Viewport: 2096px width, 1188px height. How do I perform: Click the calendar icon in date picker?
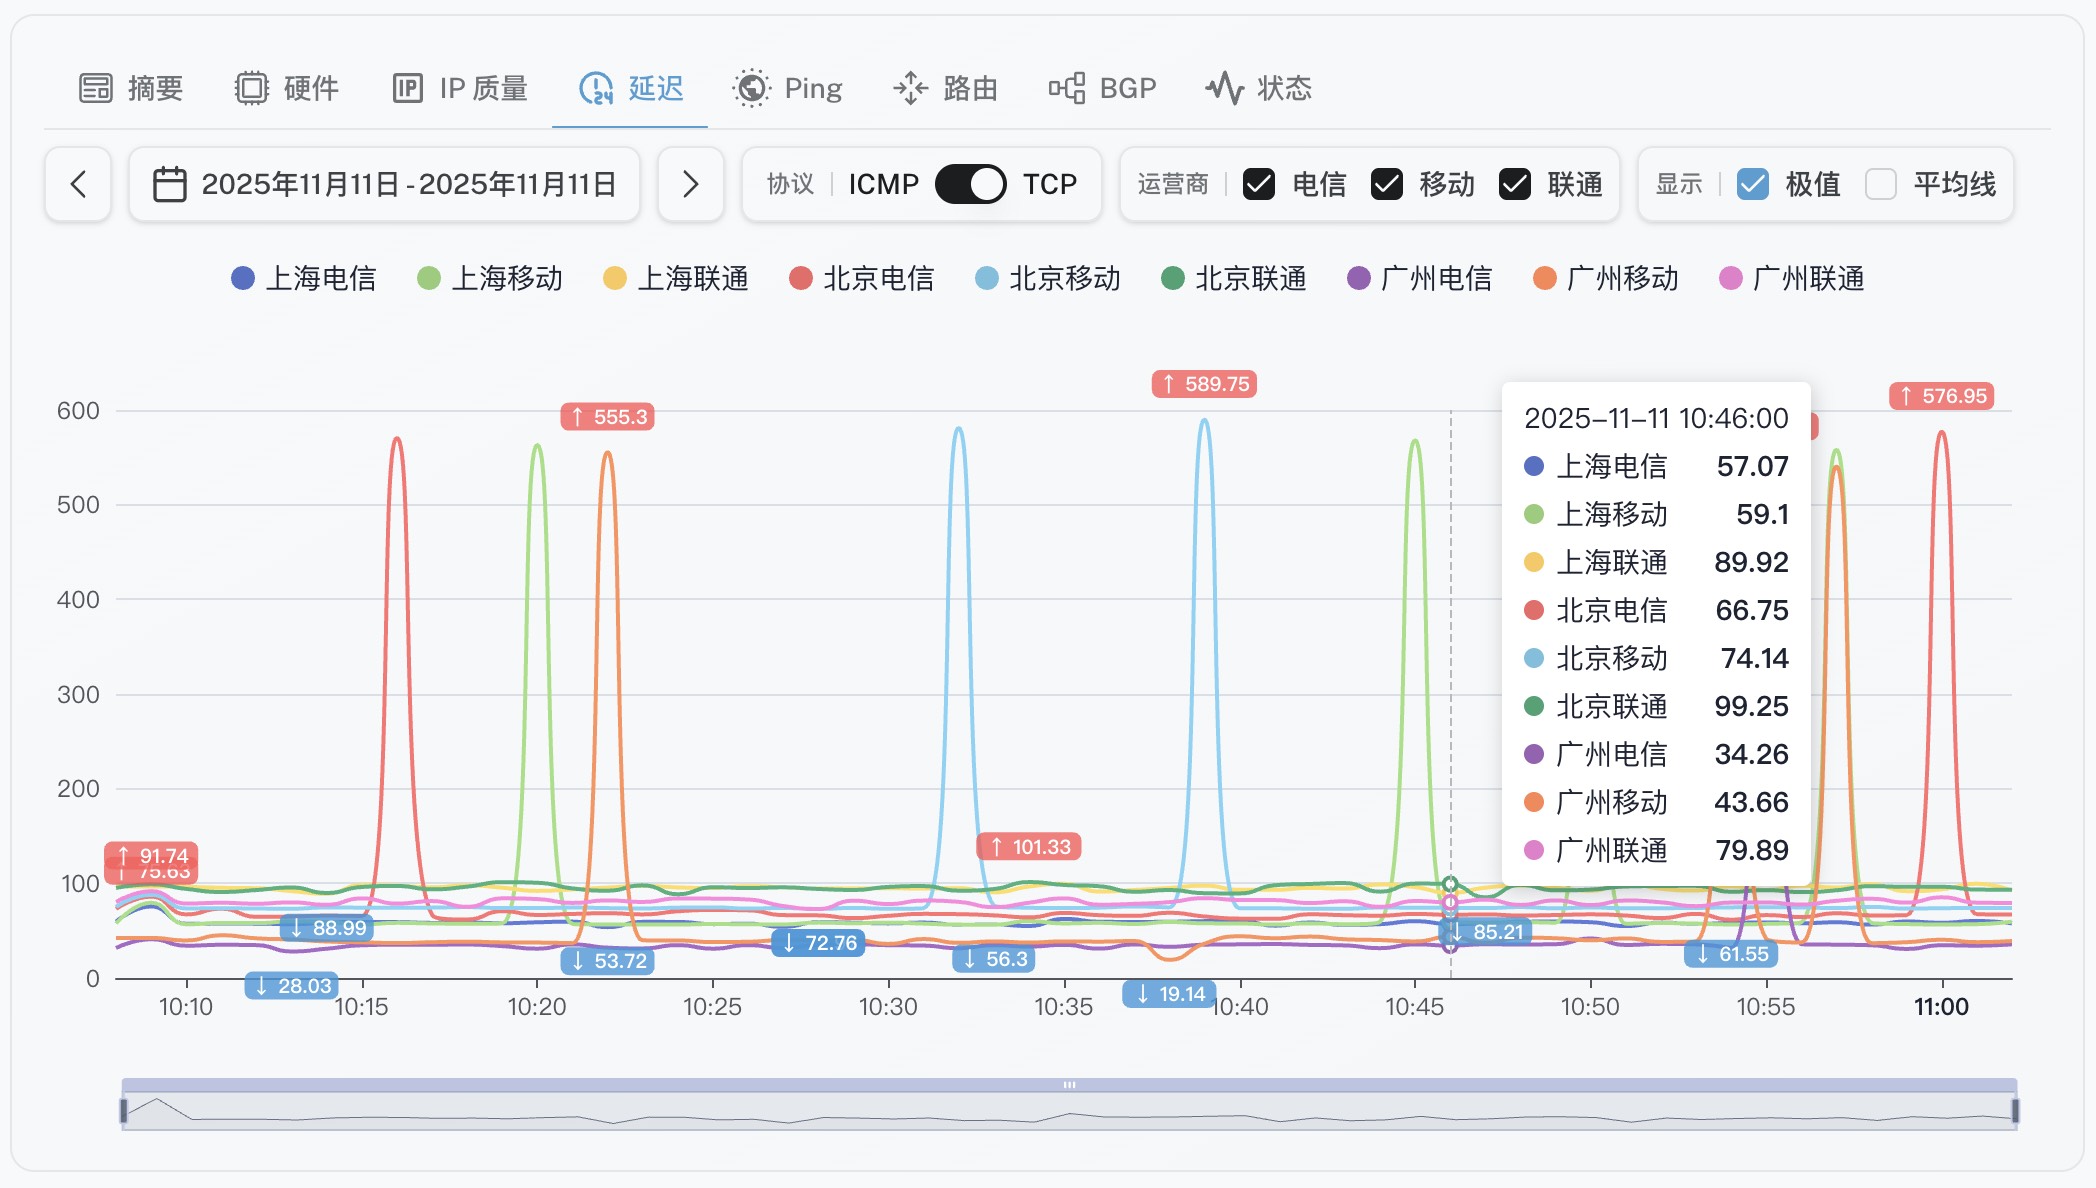[169, 184]
